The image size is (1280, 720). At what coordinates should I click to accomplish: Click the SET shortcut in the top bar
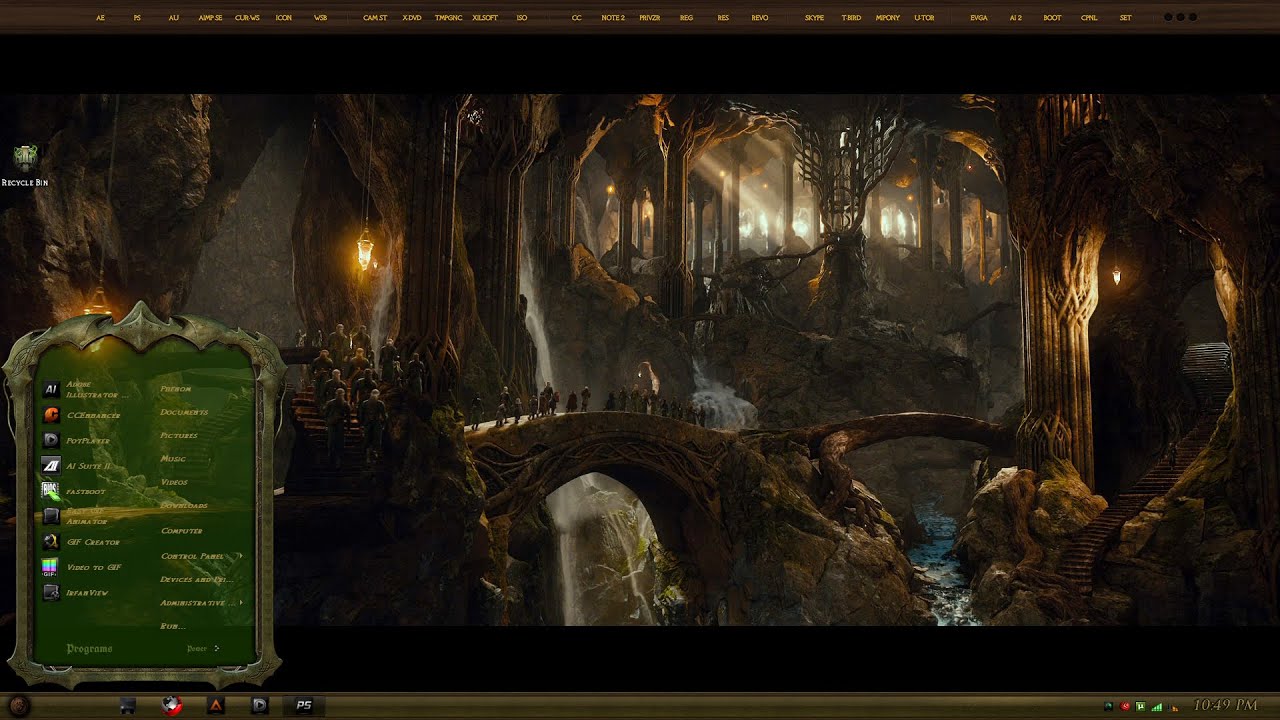click(x=1126, y=18)
